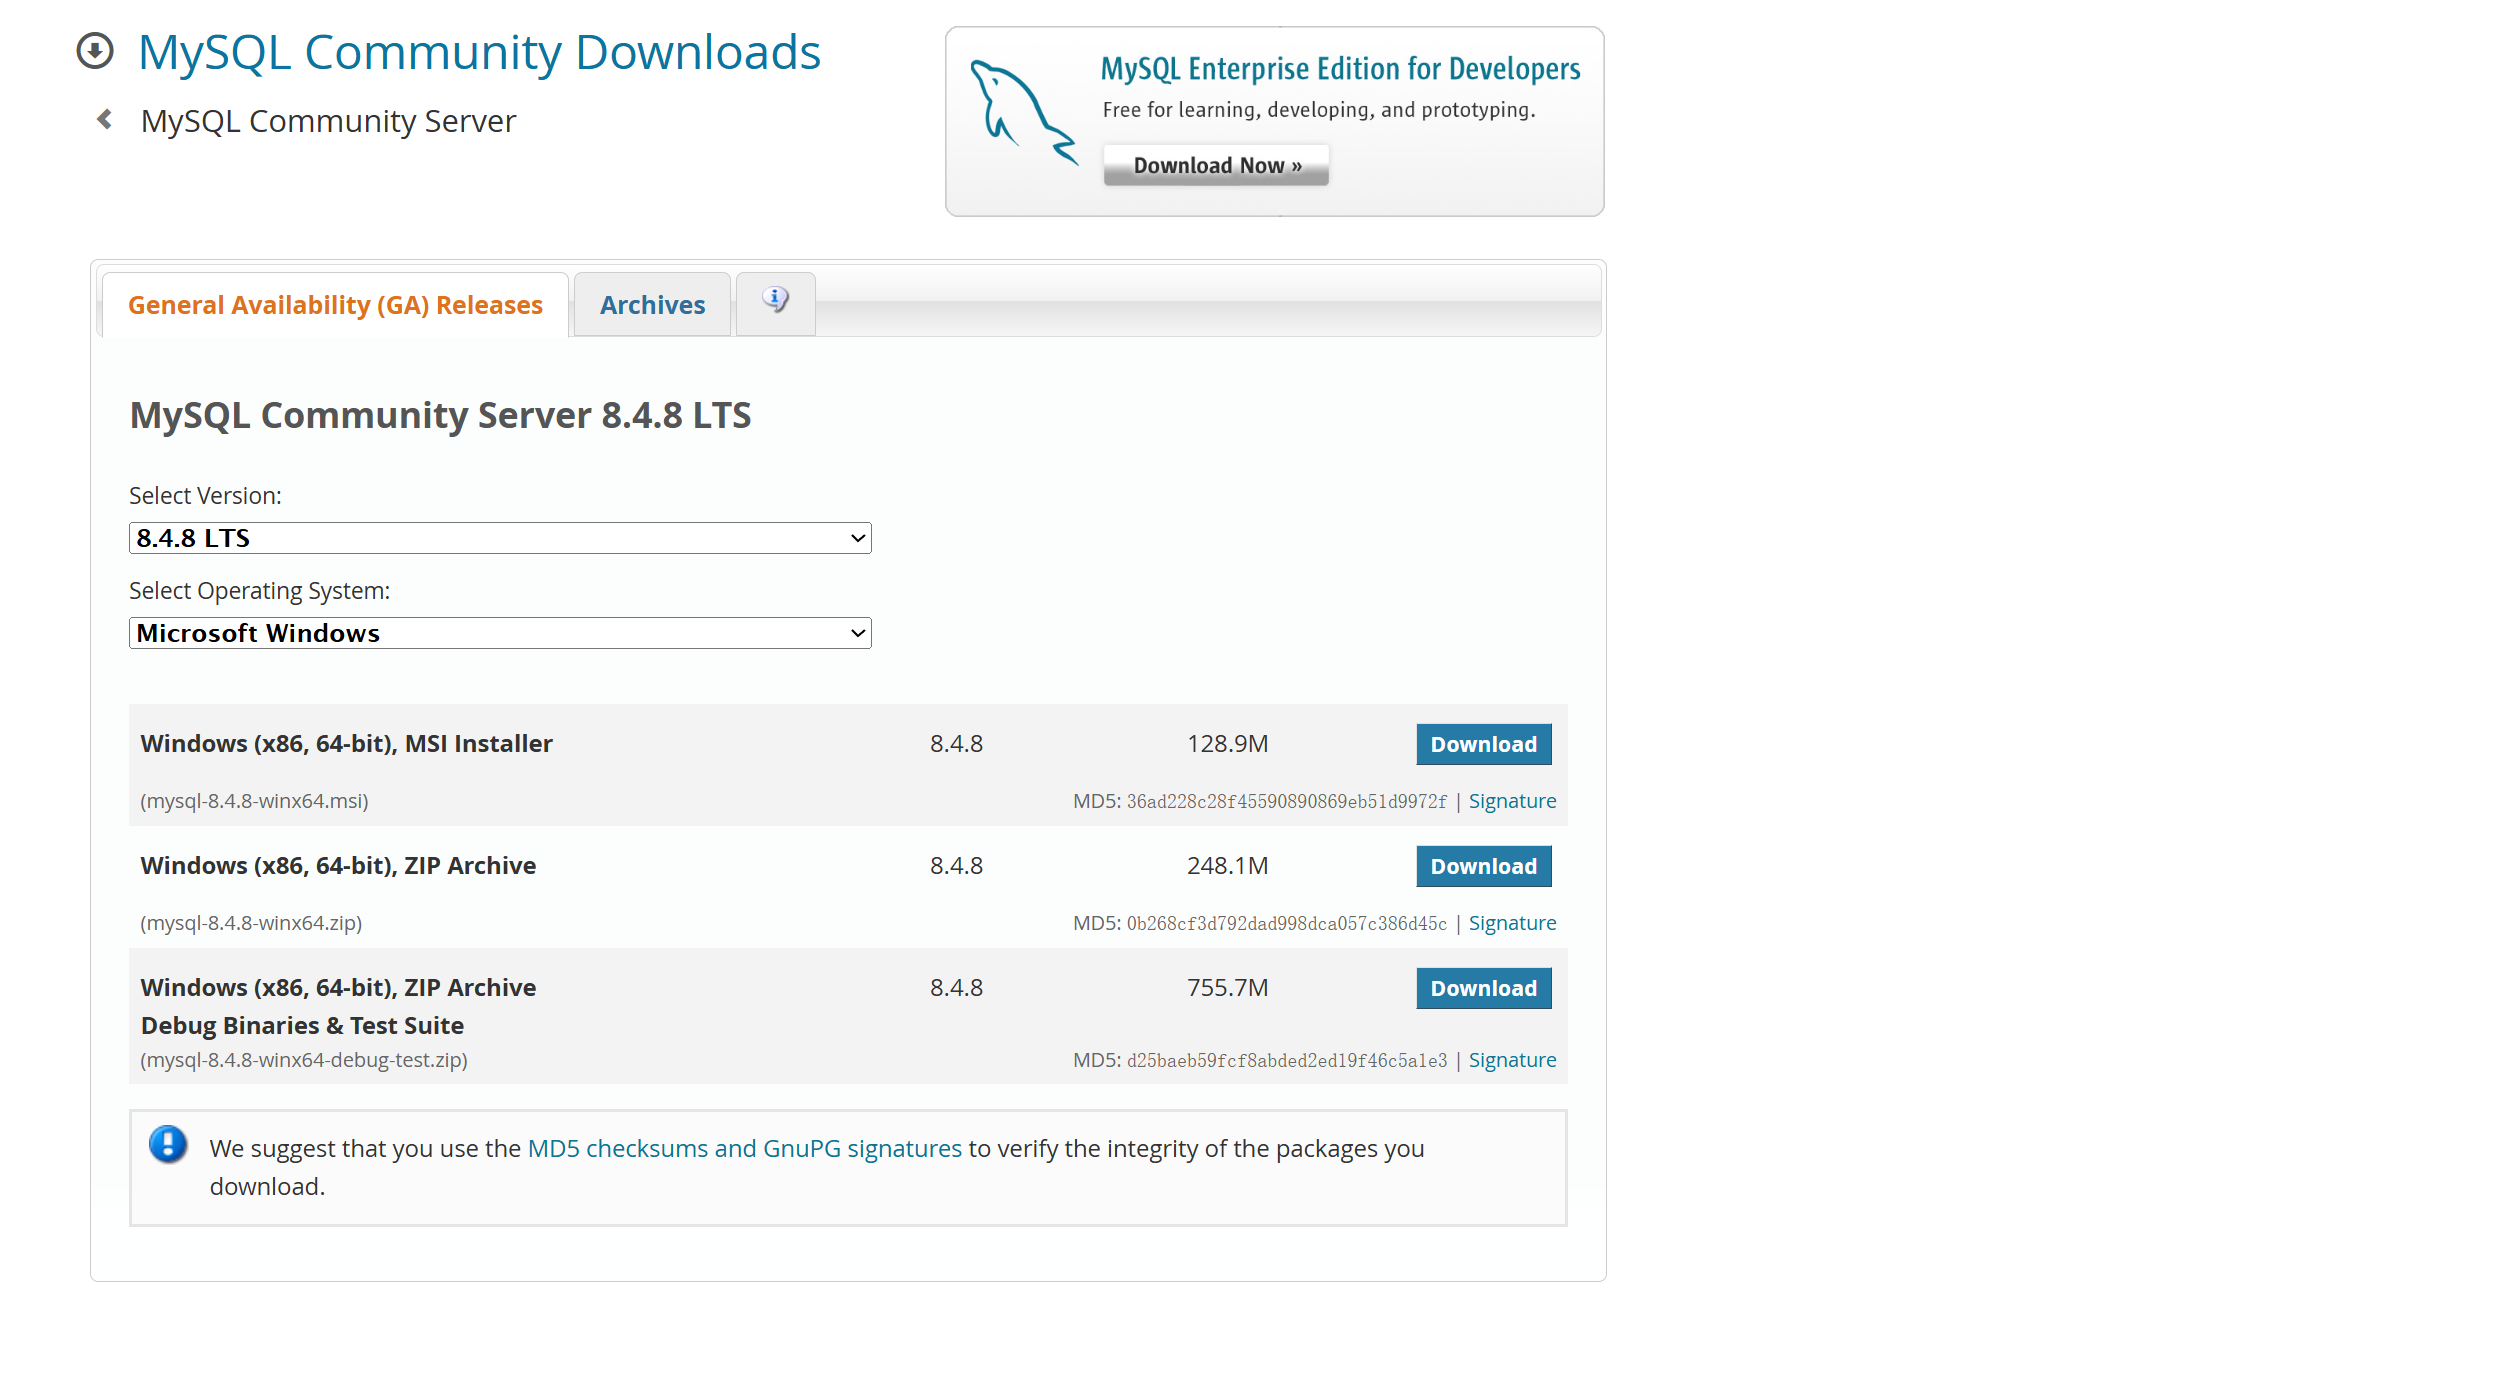
Task: Download the Debug Binaries & Test Suite
Action: (x=1483, y=988)
